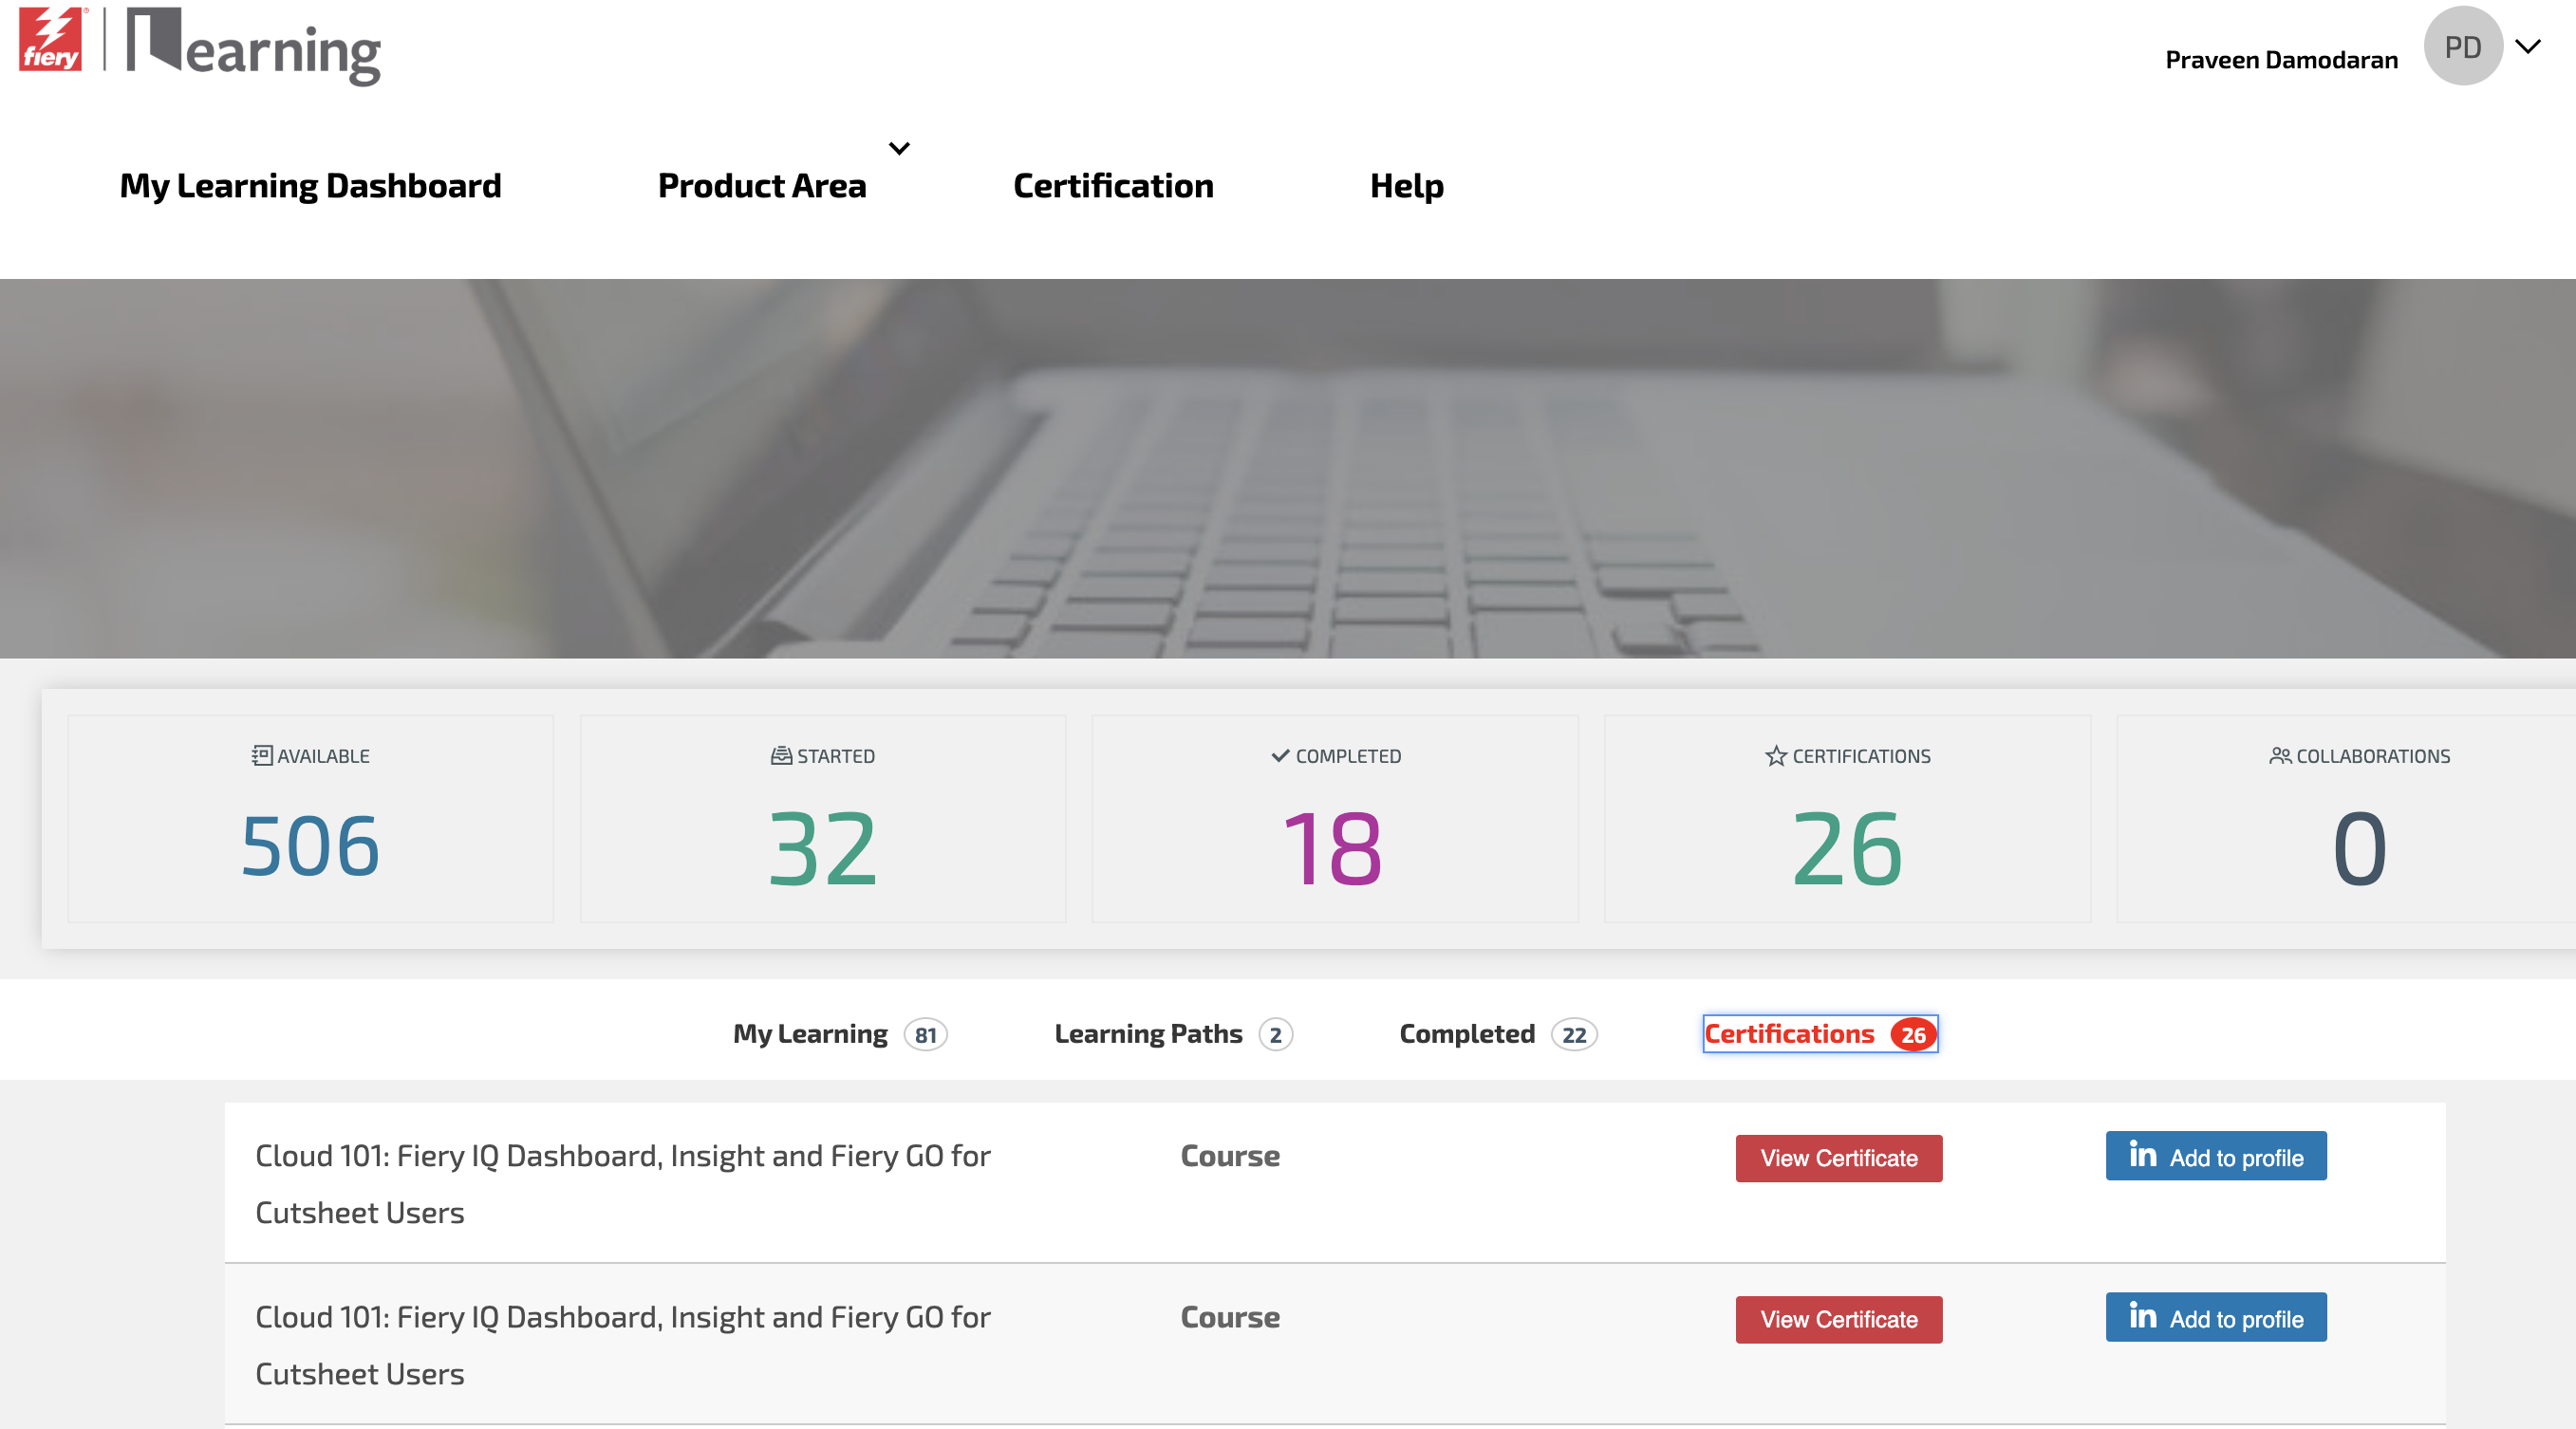Viewport: 2576px width, 1429px height.
Task: Click the Completed checkmark icon
Action: pyautogui.click(x=1279, y=755)
